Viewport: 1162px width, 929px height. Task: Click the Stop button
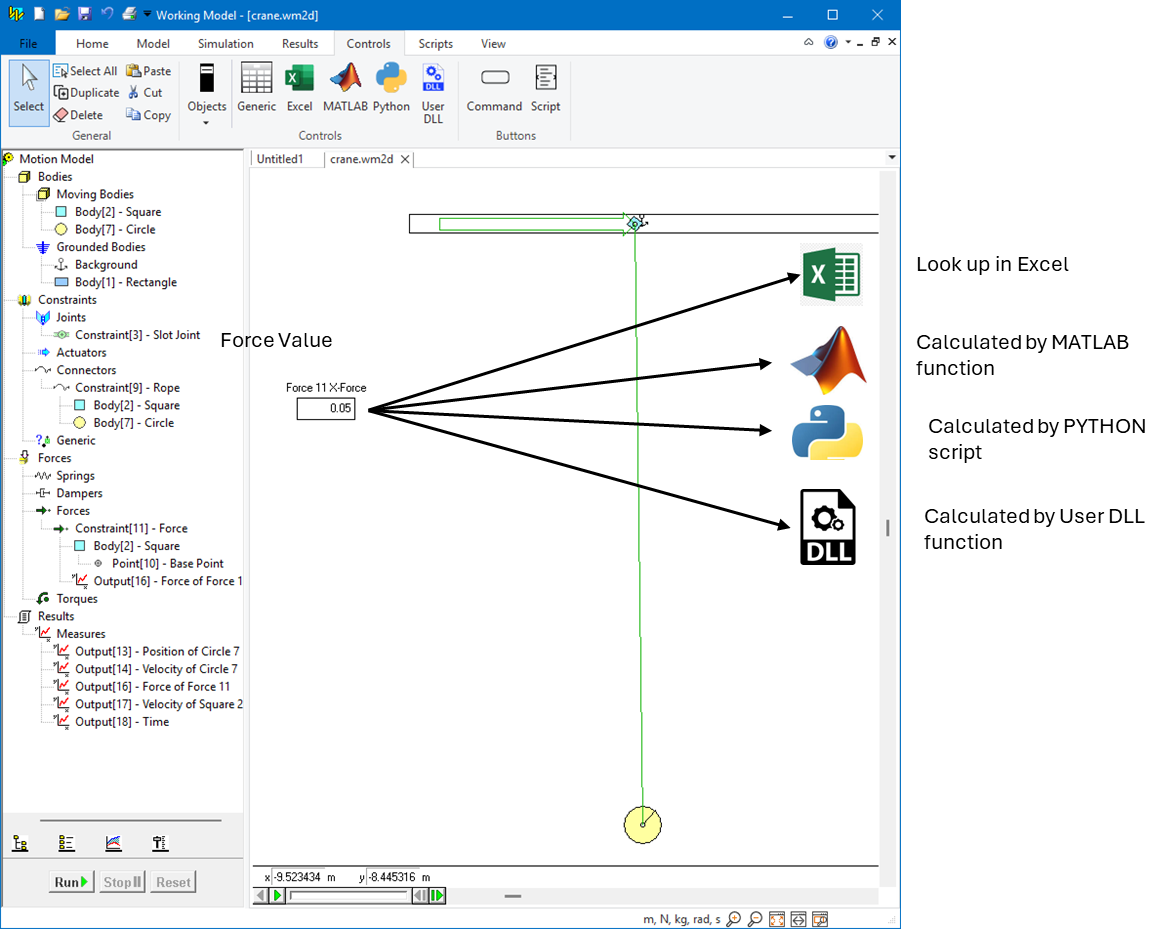122,882
